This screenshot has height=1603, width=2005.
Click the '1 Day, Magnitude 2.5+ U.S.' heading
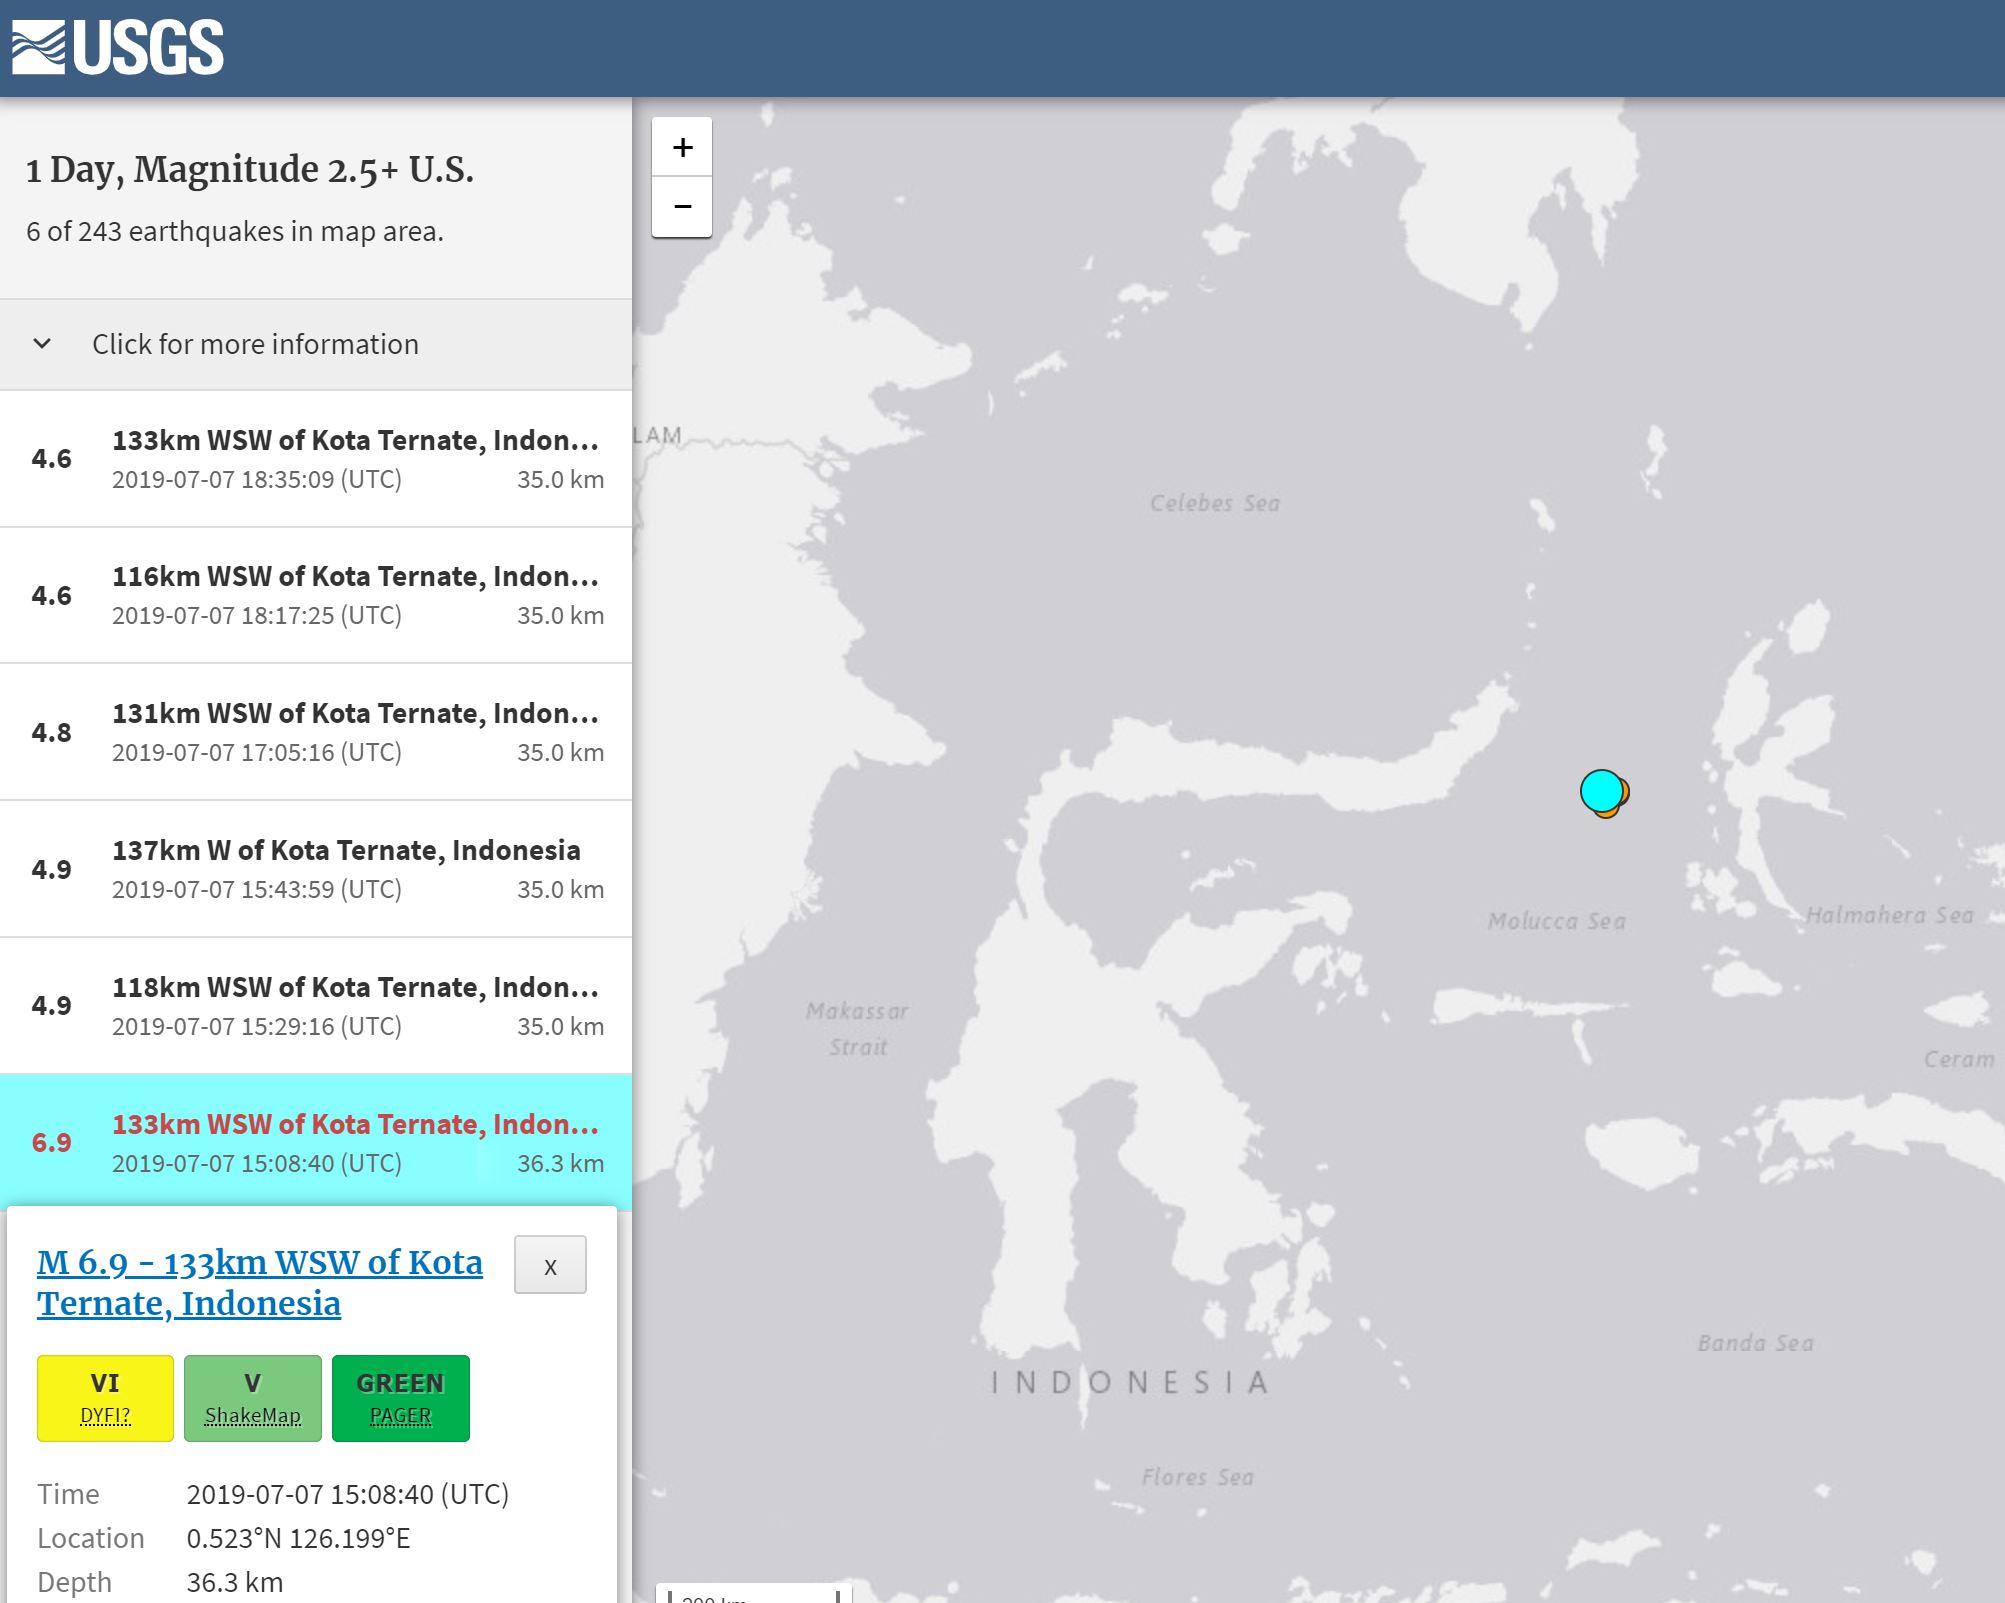(250, 170)
